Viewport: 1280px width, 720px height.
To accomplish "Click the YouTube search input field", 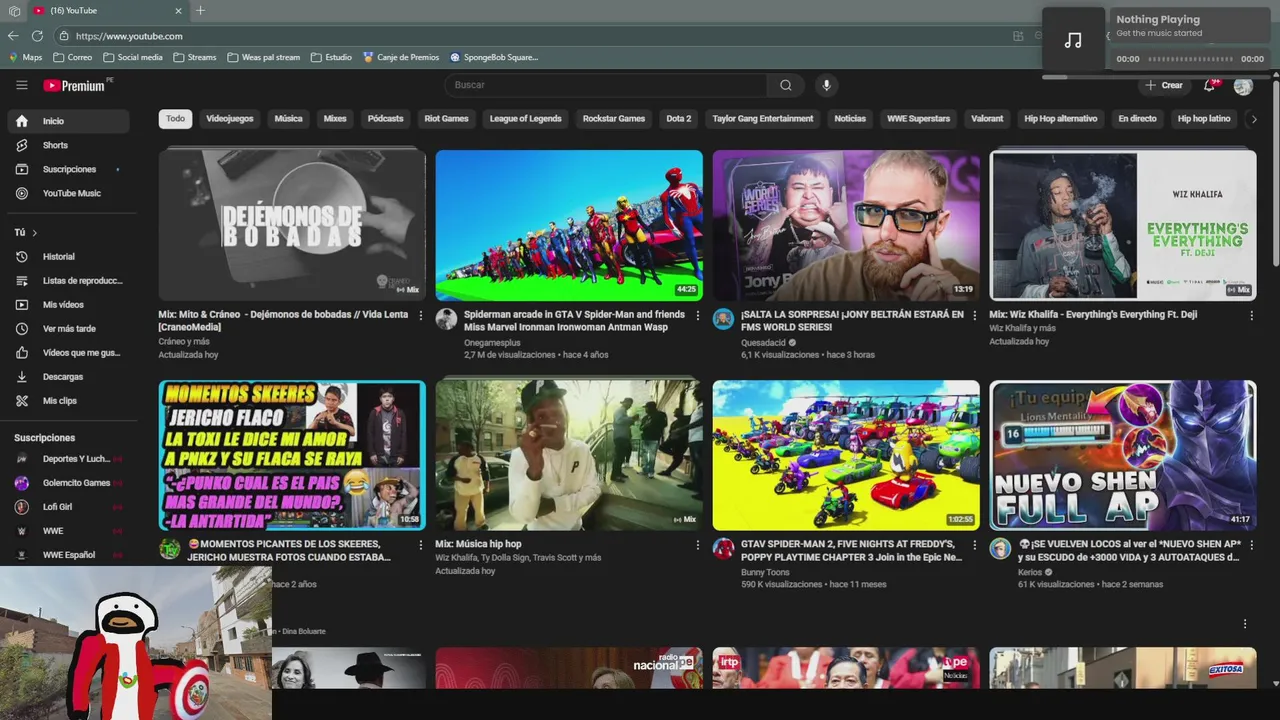I will coord(607,85).
